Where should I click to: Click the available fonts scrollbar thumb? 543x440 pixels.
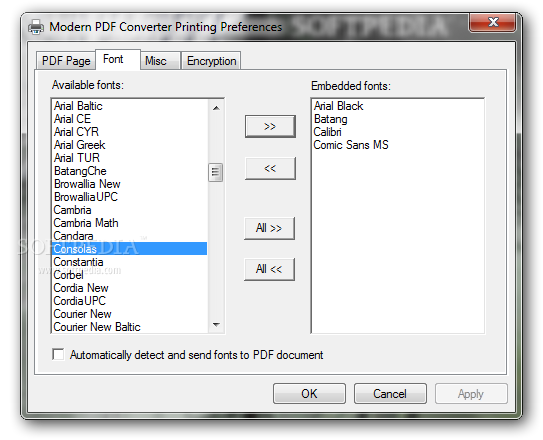(215, 172)
